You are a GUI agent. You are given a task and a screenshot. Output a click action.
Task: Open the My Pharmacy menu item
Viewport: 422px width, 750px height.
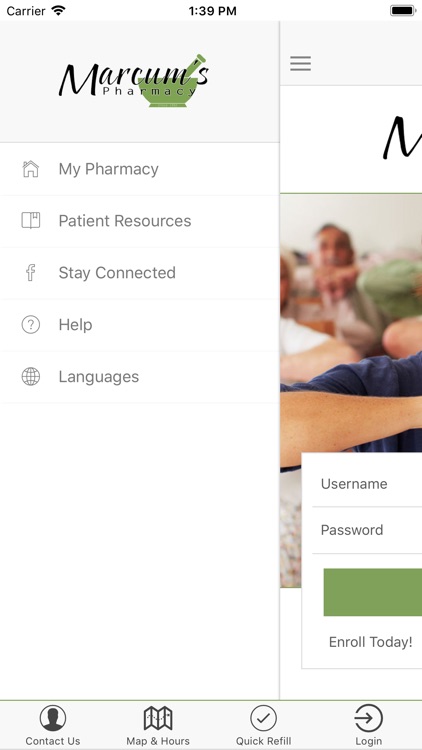click(x=139, y=169)
